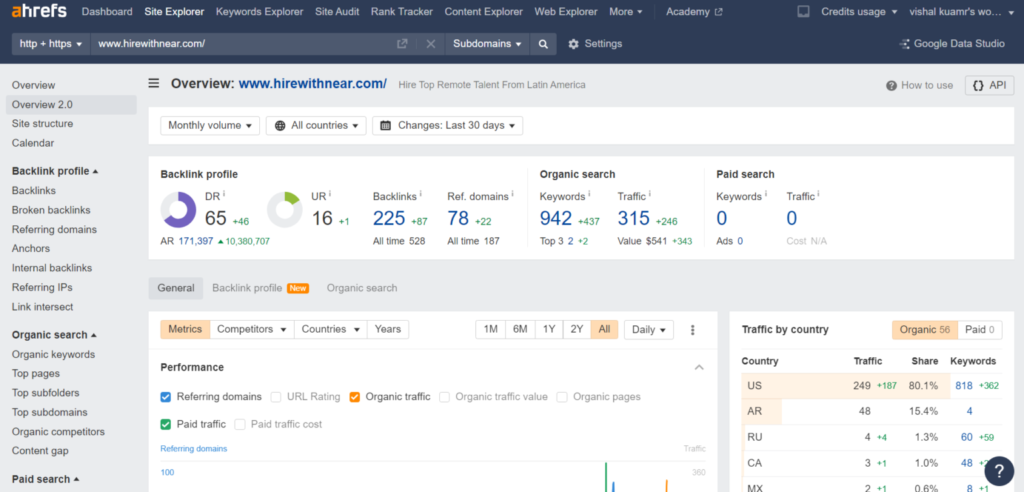The image size is (1024, 492).
Task: Enable URL Rating checkbox
Action: [x=276, y=397]
